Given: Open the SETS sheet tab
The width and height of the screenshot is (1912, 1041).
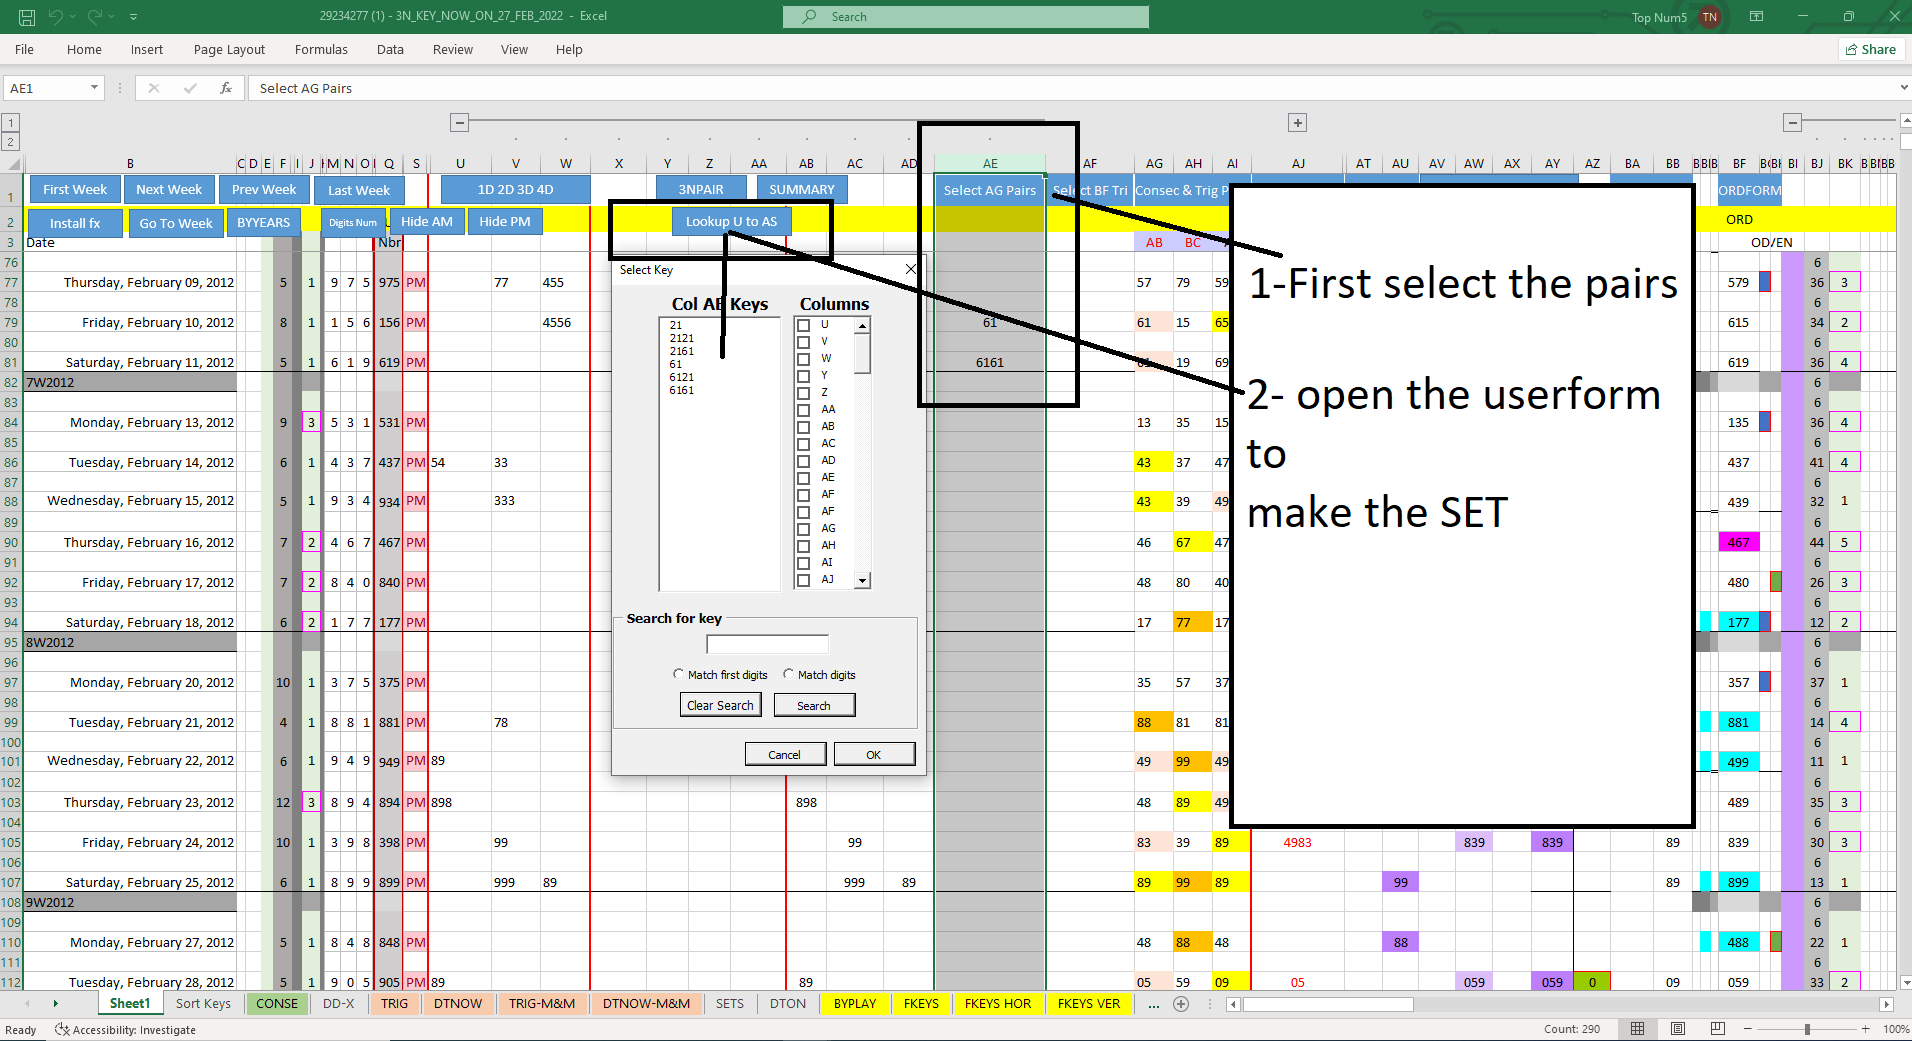Looking at the screenshot, I should pos(729,1003).
